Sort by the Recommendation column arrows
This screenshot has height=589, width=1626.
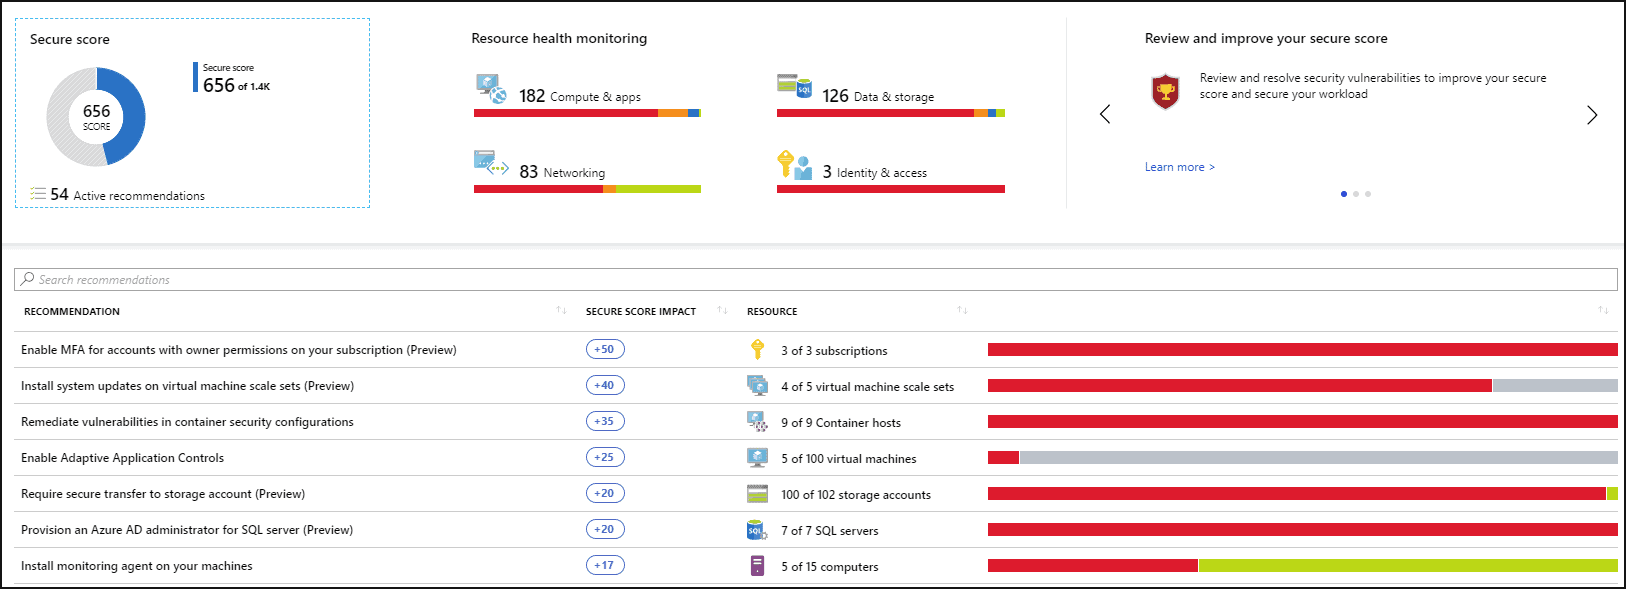pyautogui.click(x=561, y=311)
